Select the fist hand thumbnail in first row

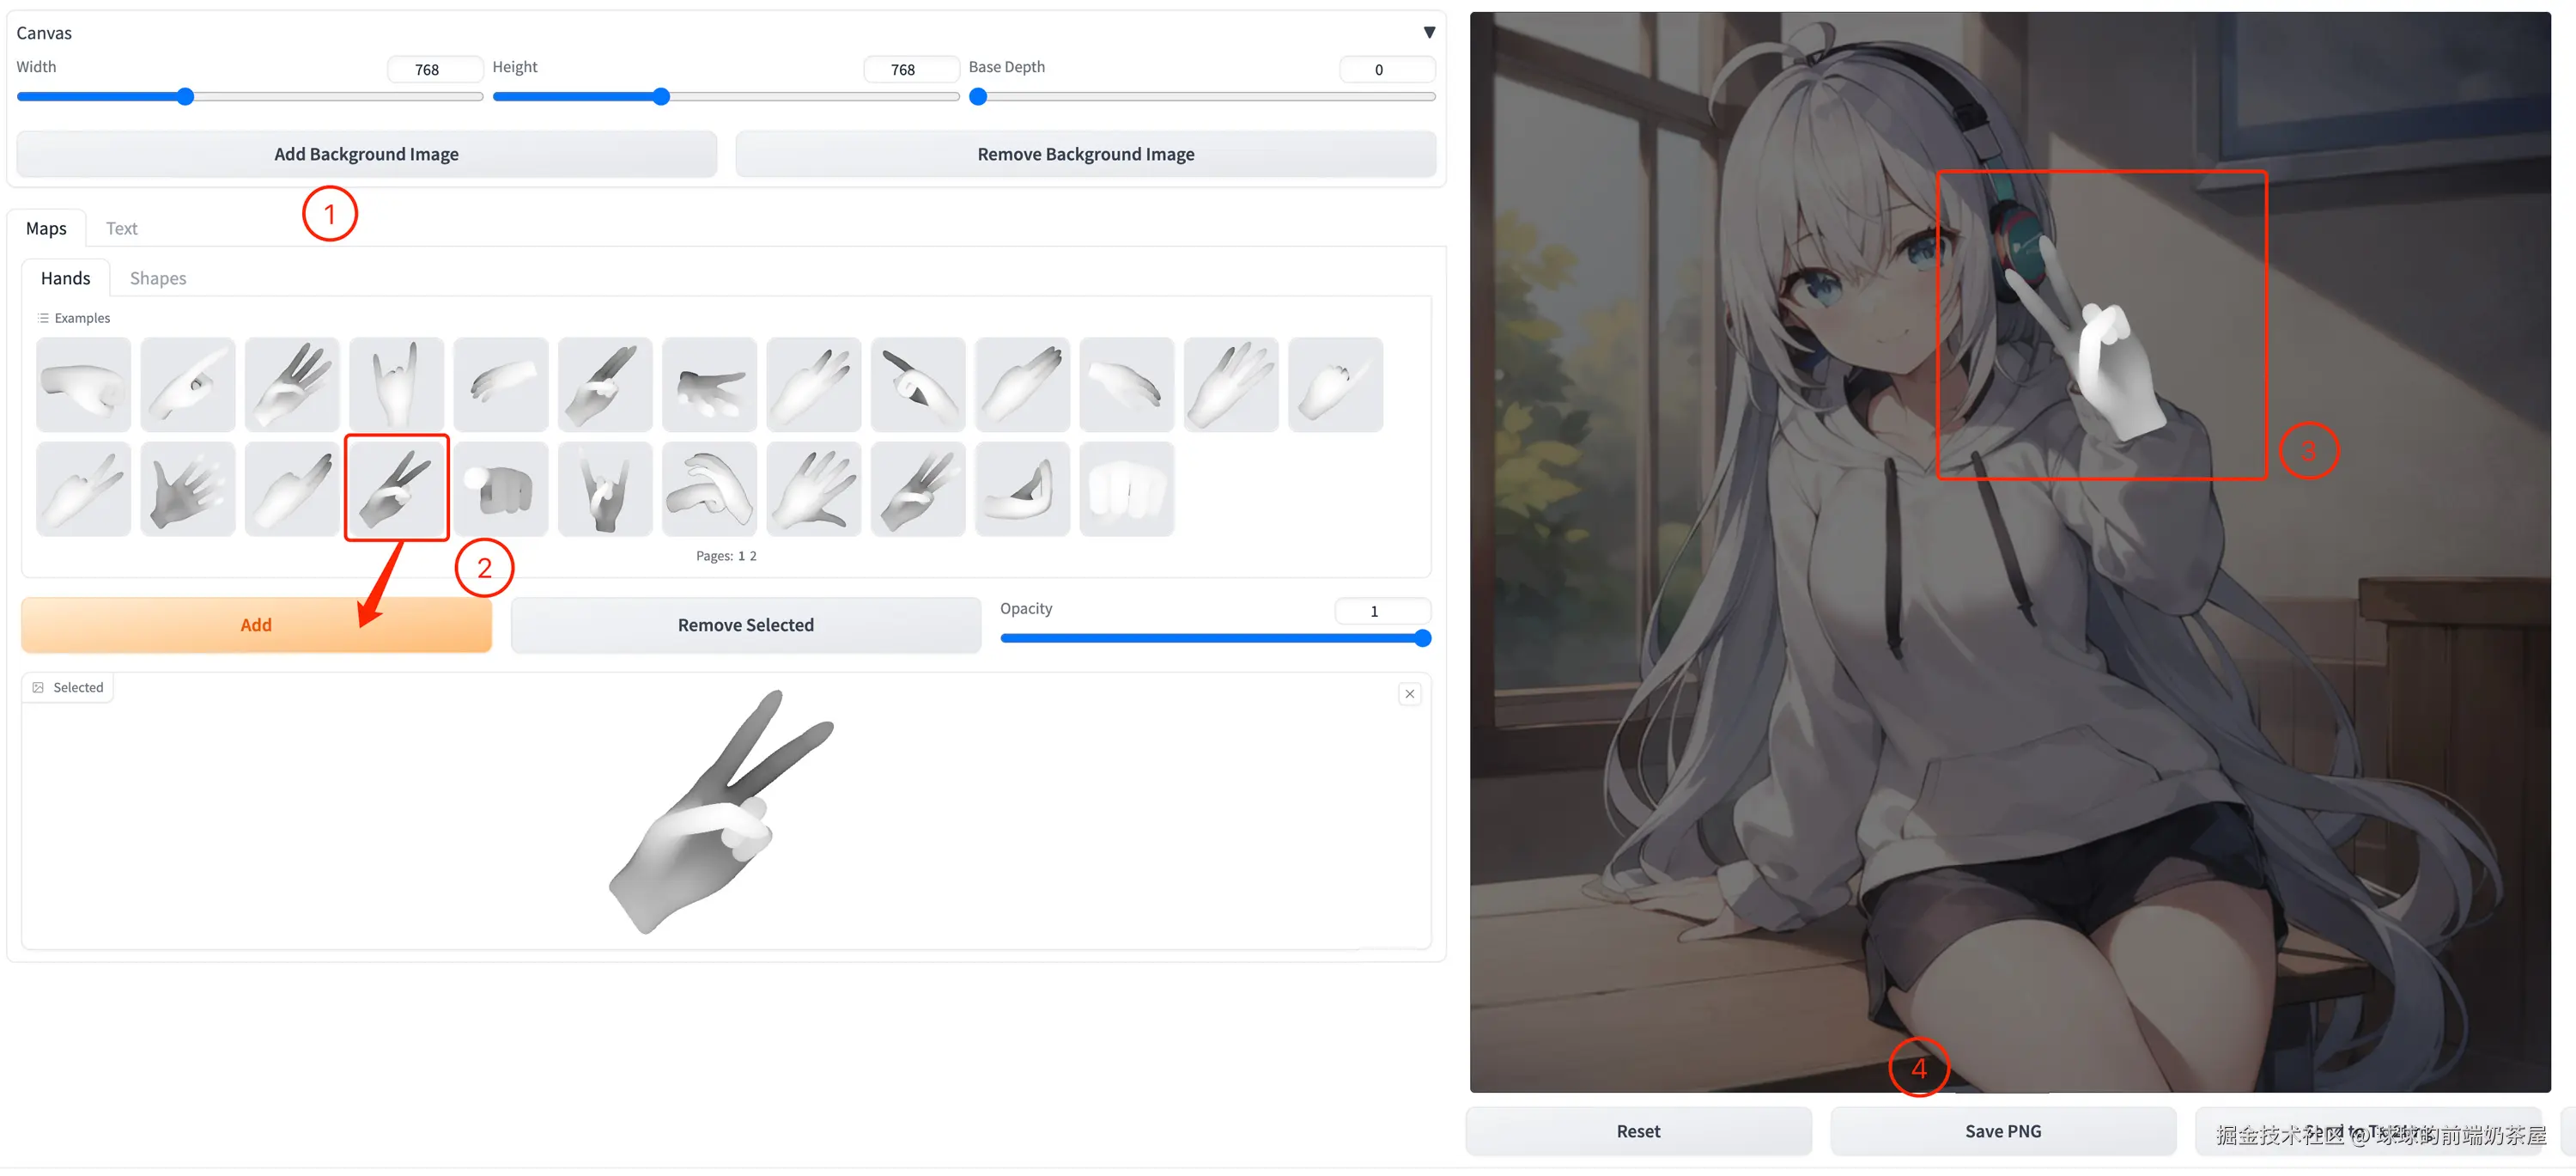coord(83,386)
